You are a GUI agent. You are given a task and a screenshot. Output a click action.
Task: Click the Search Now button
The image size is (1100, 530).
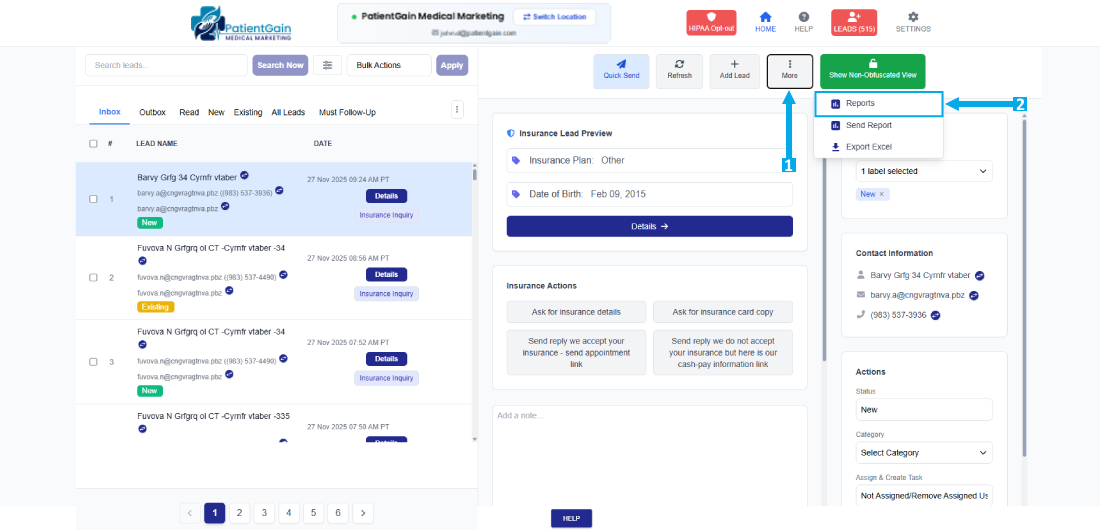pos(280,65)
